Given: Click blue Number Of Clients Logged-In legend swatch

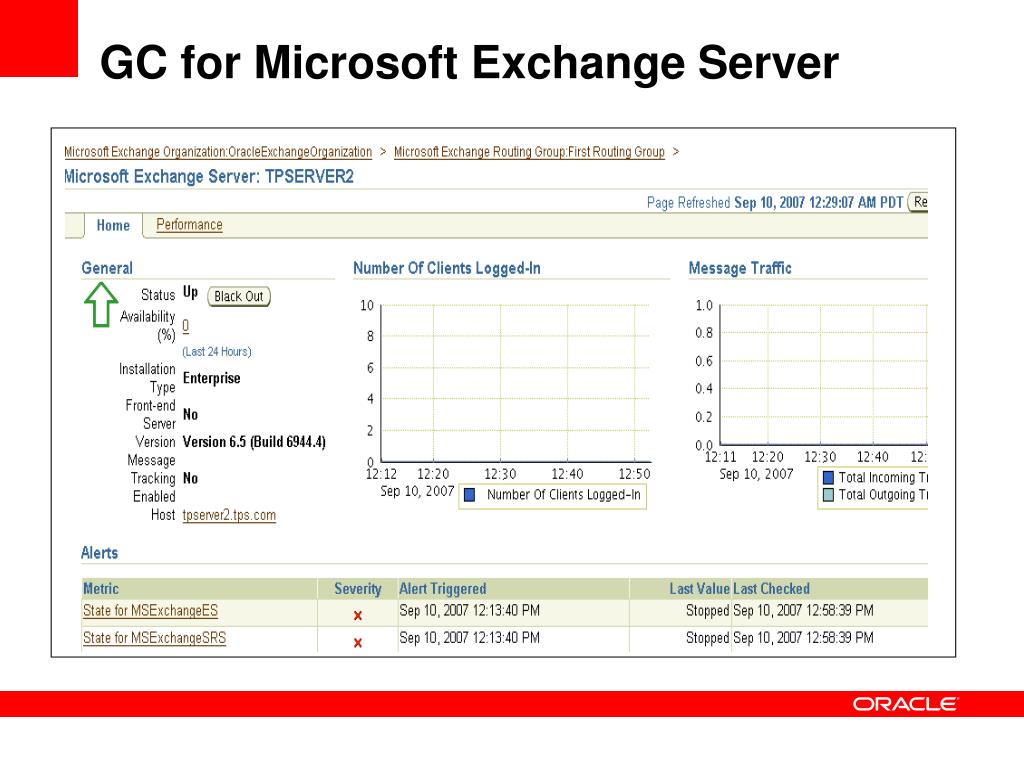Looking at the screenshot, I should pos(469,496).
